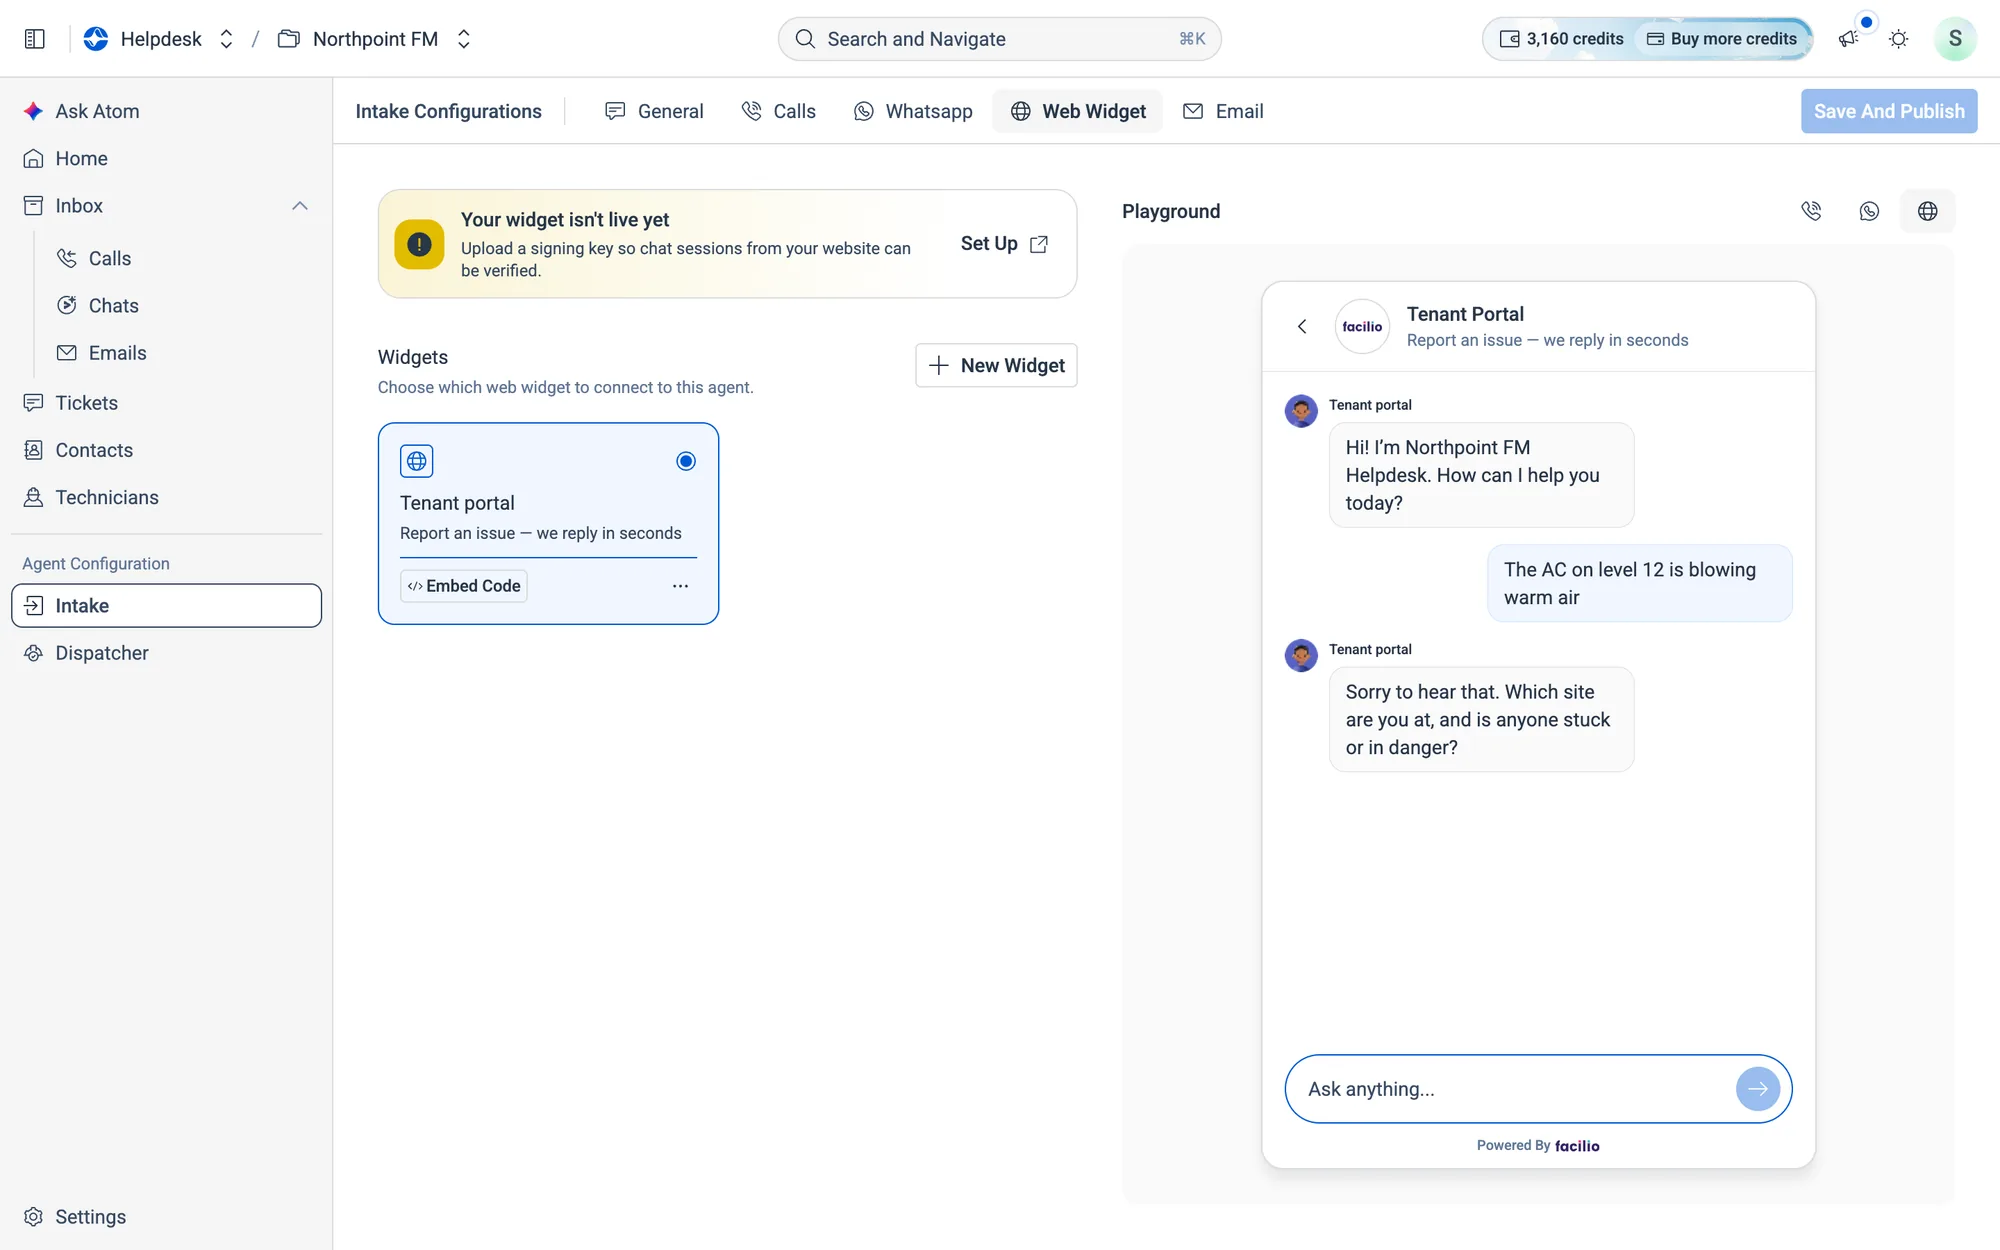Click the back arrow in Tenant Portal chat
Image resolution: width=2000 pixels, height=1250 pixels.
pyautogui.click(x=1302, y=326)
